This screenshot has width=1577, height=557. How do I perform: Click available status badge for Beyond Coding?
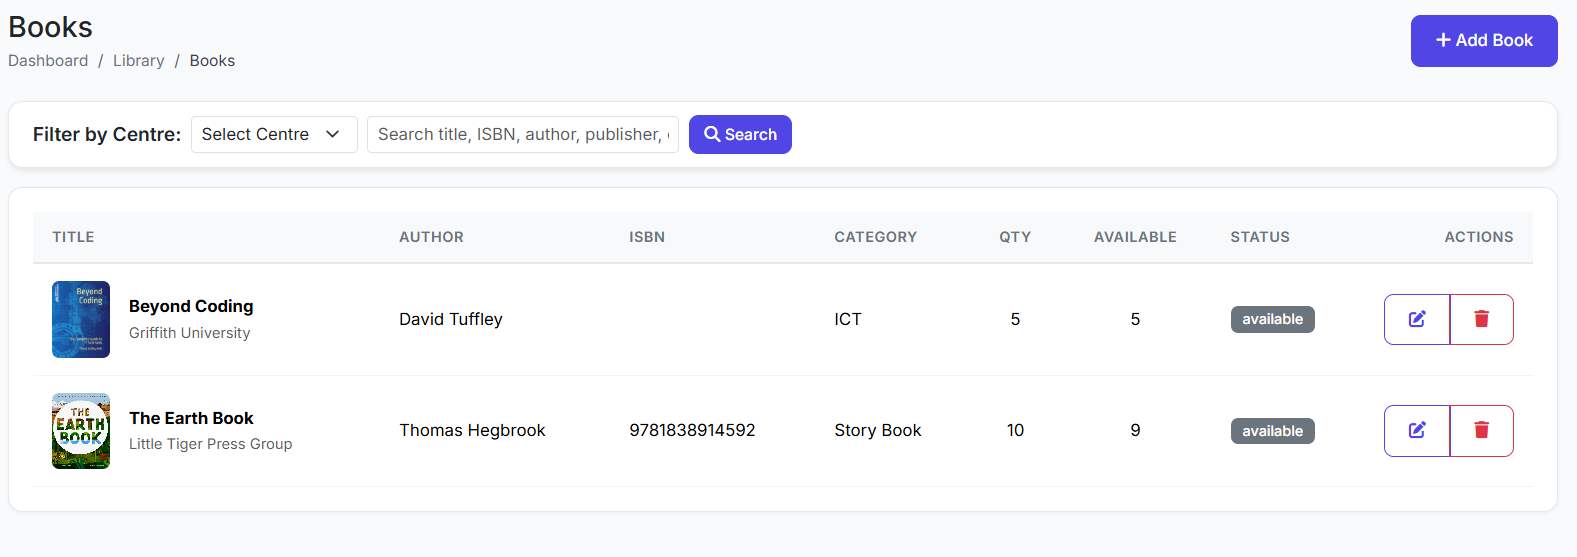1272,319
